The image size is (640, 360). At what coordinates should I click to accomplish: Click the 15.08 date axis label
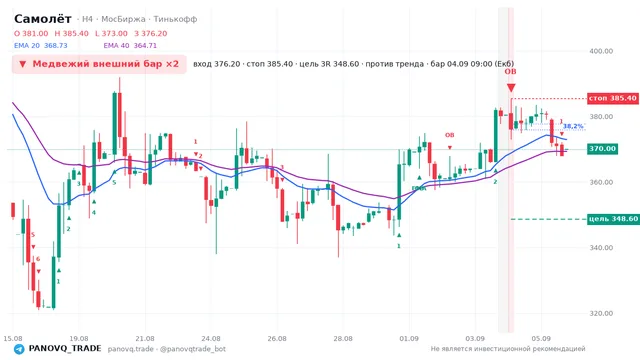pyautogui.click(x=13, y=338)
